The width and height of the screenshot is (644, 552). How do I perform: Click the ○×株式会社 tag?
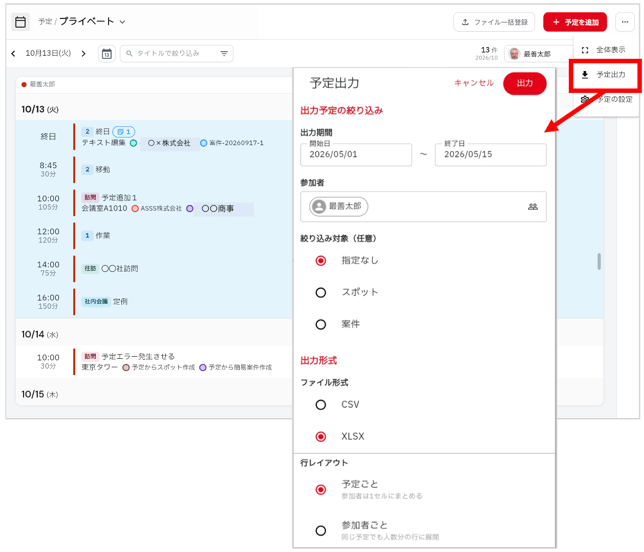170,143
